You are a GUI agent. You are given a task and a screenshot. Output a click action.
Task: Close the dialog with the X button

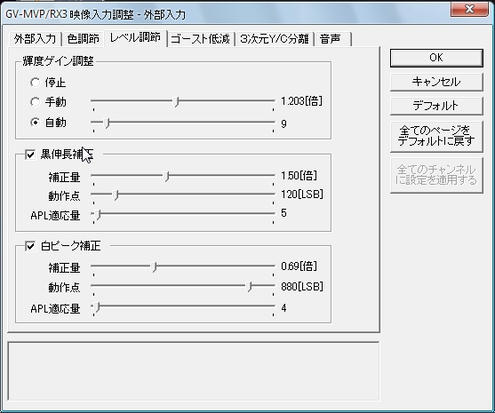tap(469, 9)
